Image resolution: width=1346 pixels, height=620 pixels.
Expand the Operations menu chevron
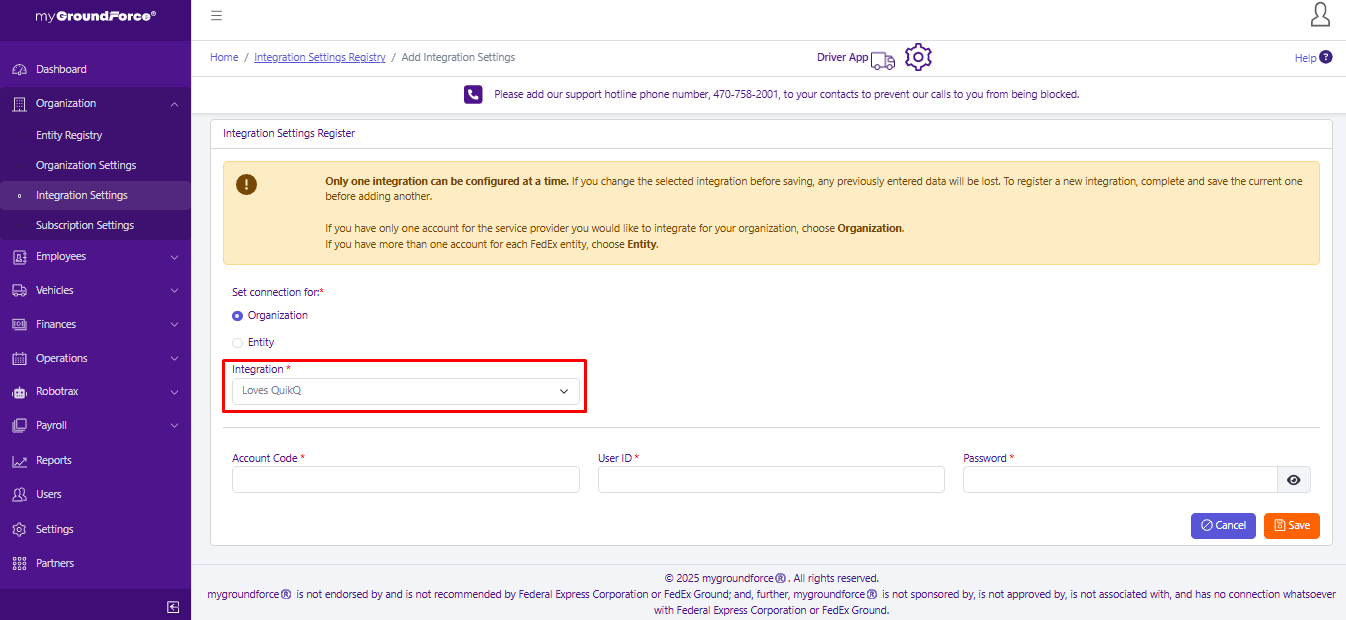point(175,359)
